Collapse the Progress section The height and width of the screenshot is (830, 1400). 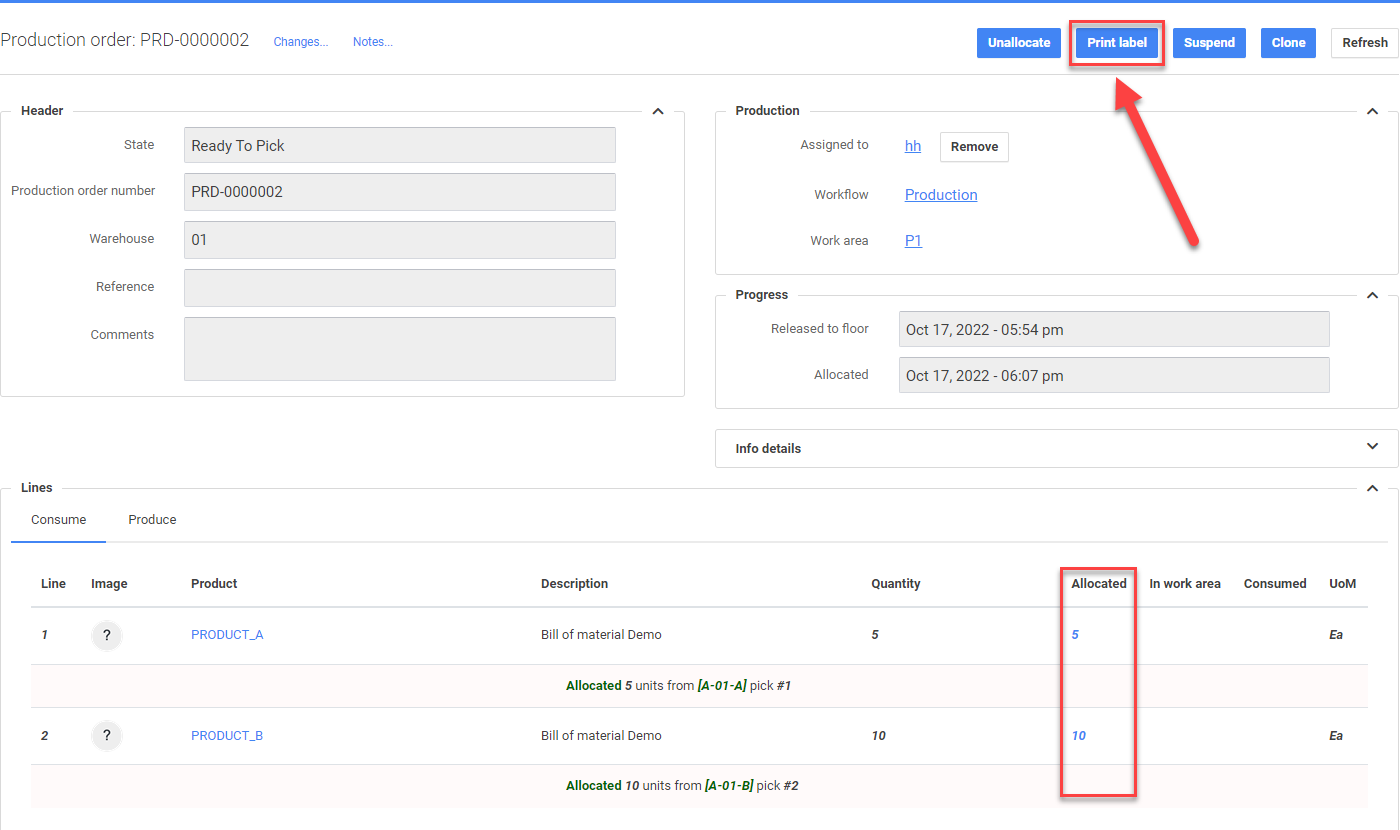tap(1372, 295)
